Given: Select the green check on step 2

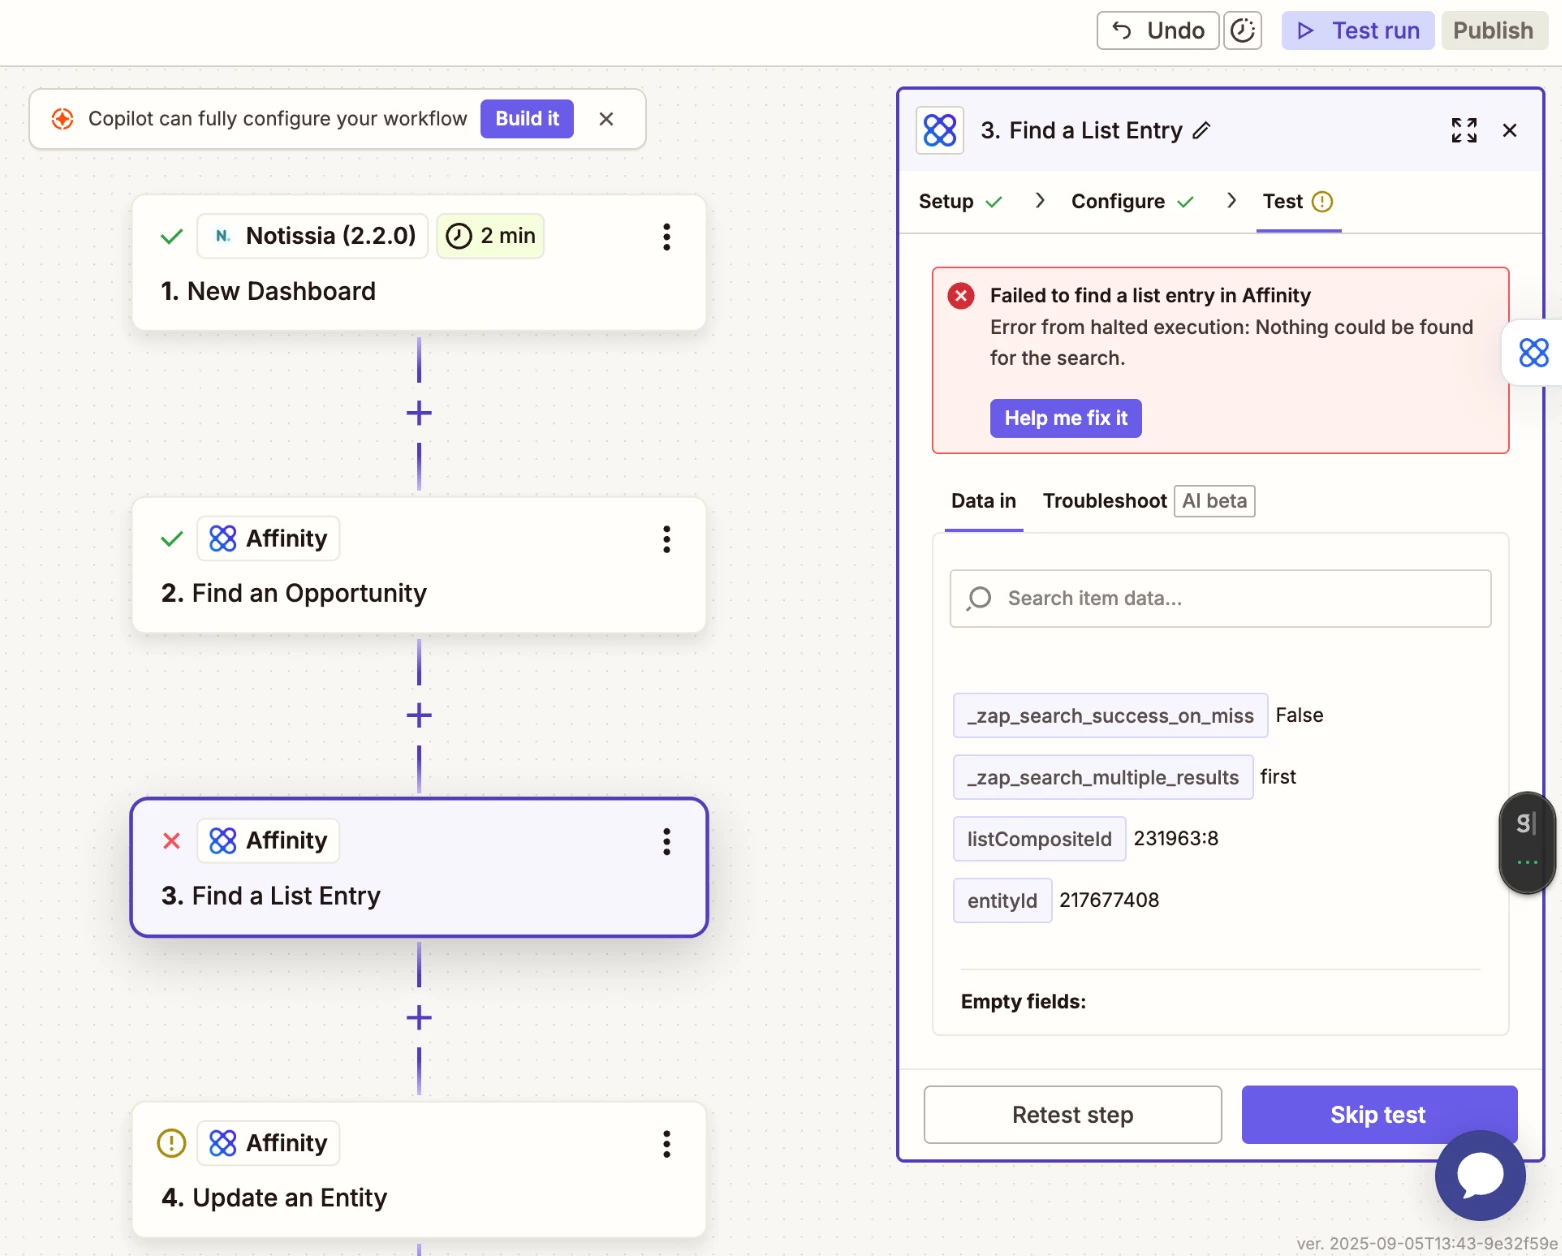Looking at the screenshot, I should (171, 539).
